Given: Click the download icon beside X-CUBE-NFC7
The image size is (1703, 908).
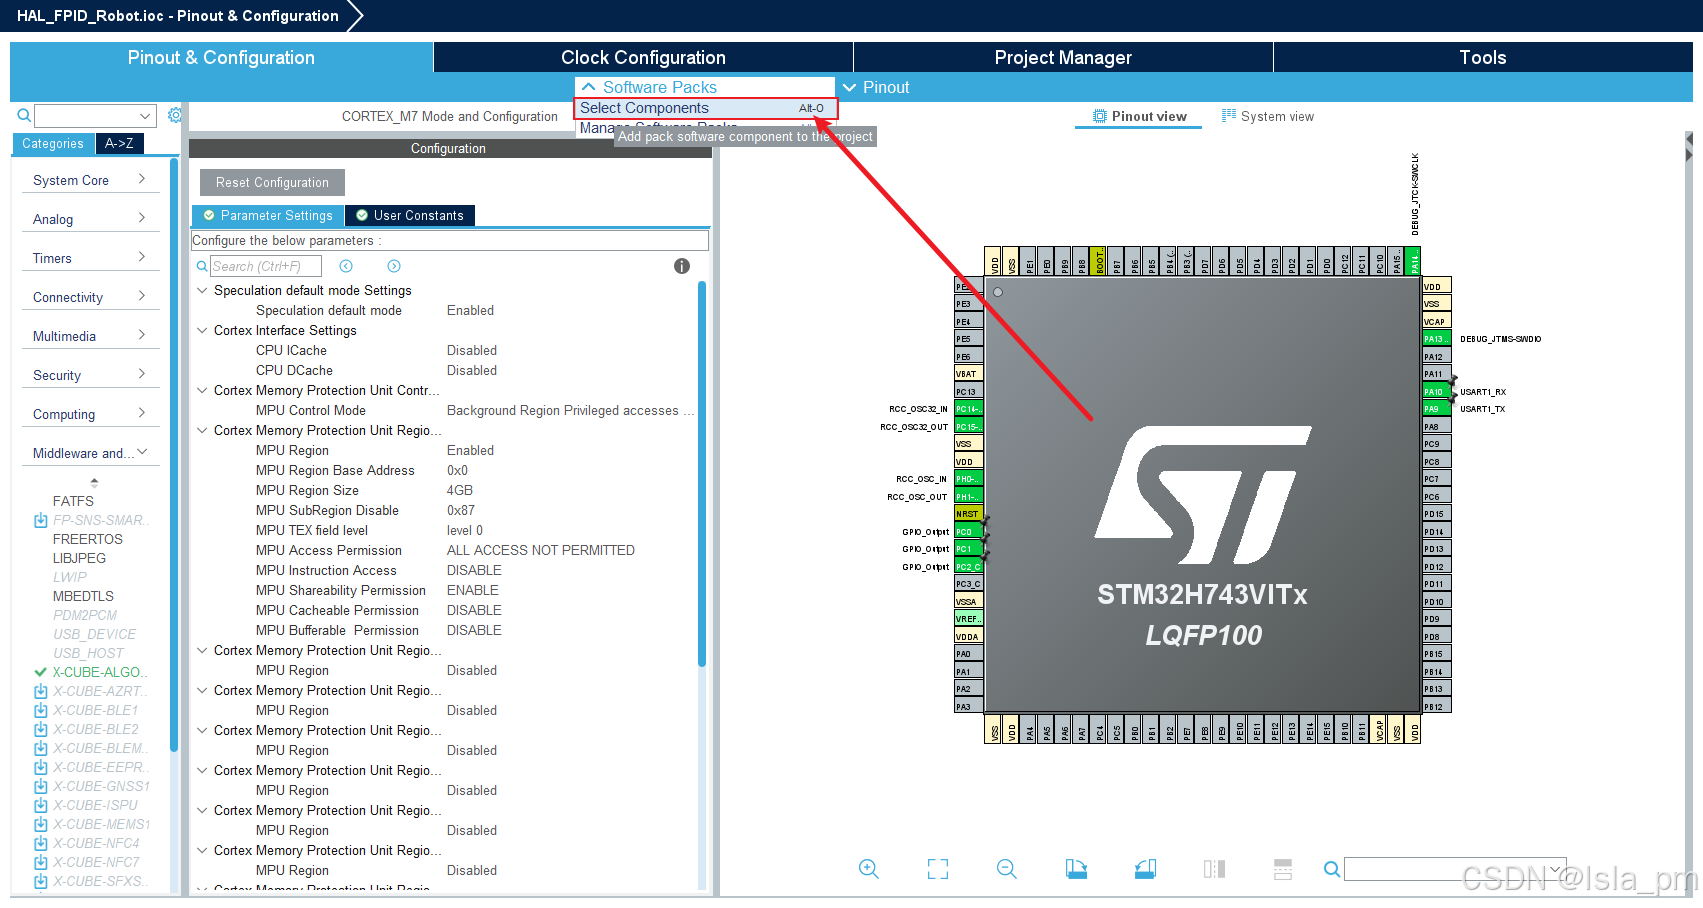Looking at the screenshot, I should click(41, 862).
